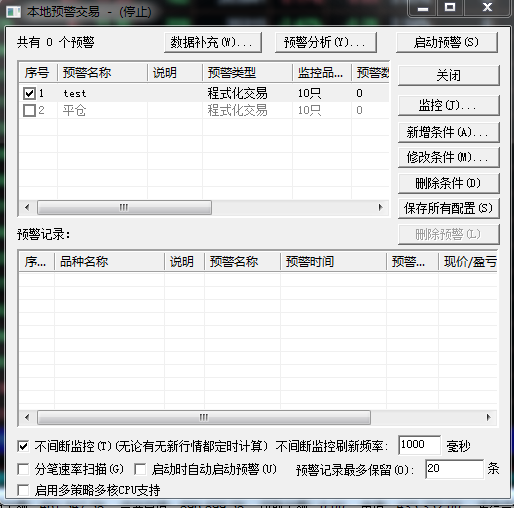Select the 平仓 alert name
514x508 pixels.
coord(75,110)
